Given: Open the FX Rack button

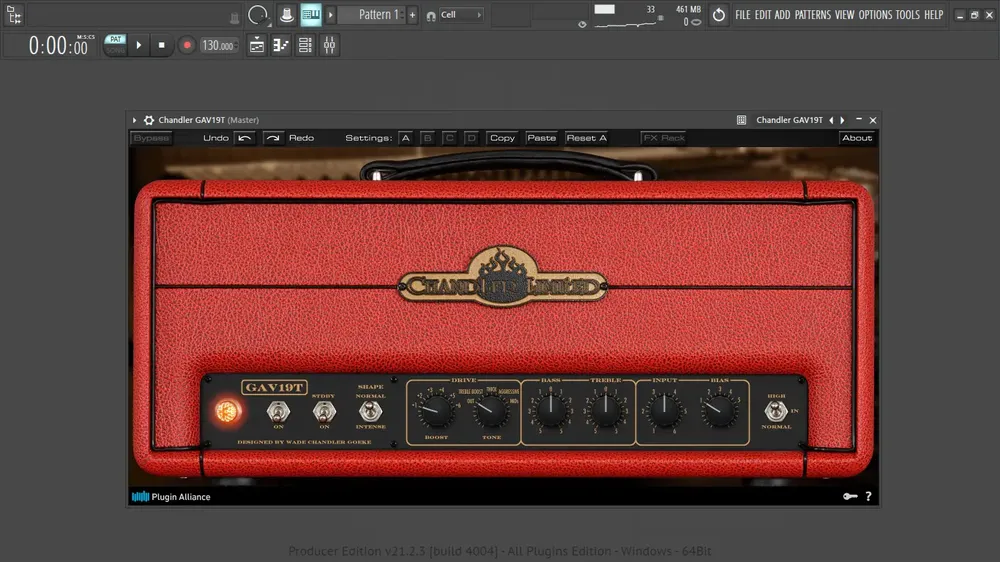Looking at the screenshot, I should pos(663,138).
